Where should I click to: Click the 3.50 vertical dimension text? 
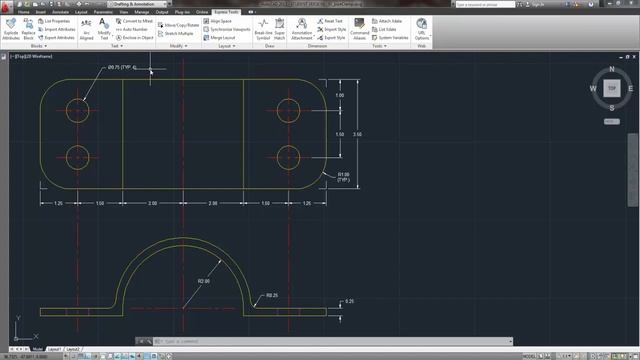click(x=357, y=134)
